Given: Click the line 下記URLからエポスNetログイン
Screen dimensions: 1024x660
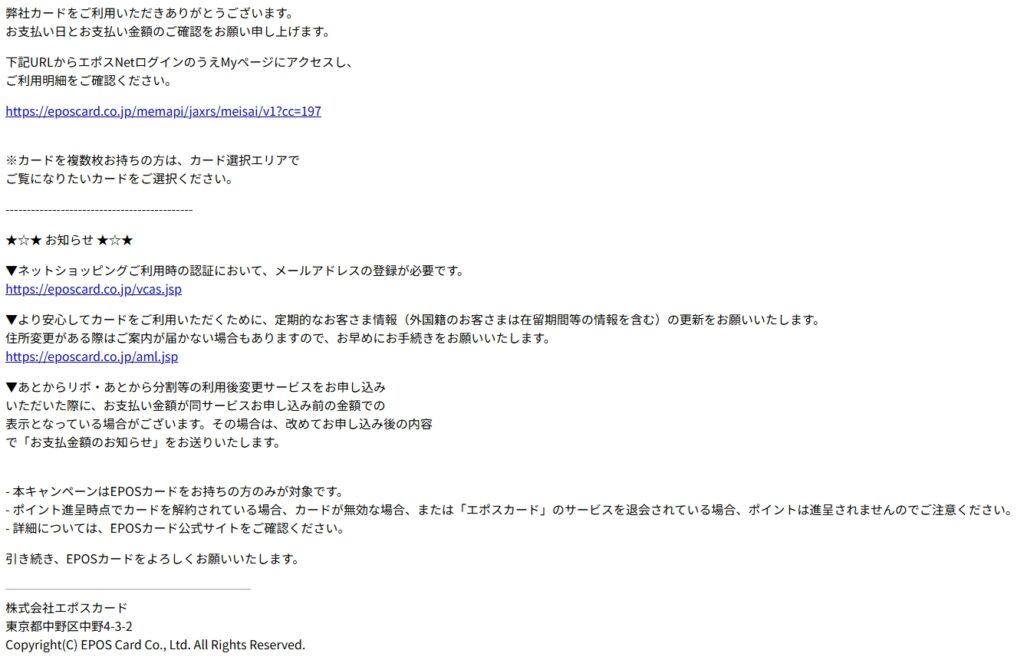Looking at the screenshot, I should 179,63.
